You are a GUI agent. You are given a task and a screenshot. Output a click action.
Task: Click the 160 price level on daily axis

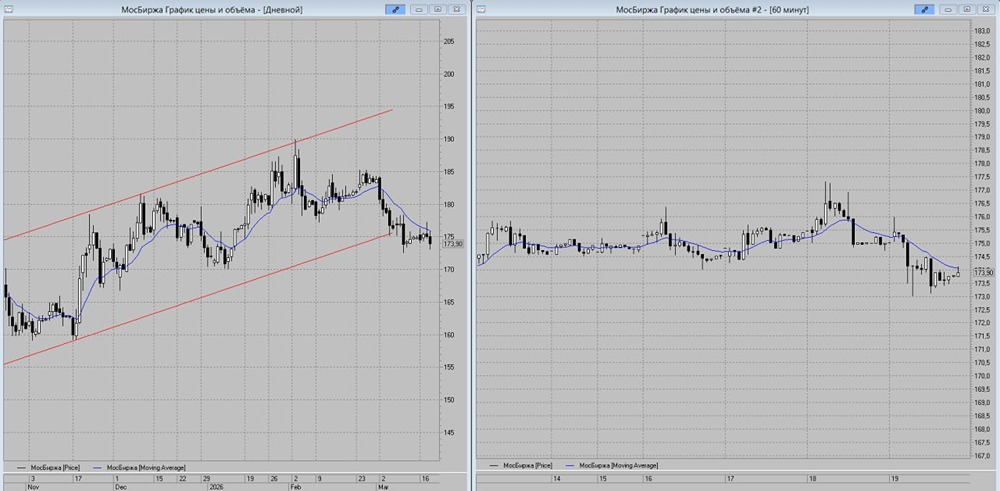coord(448,335)
